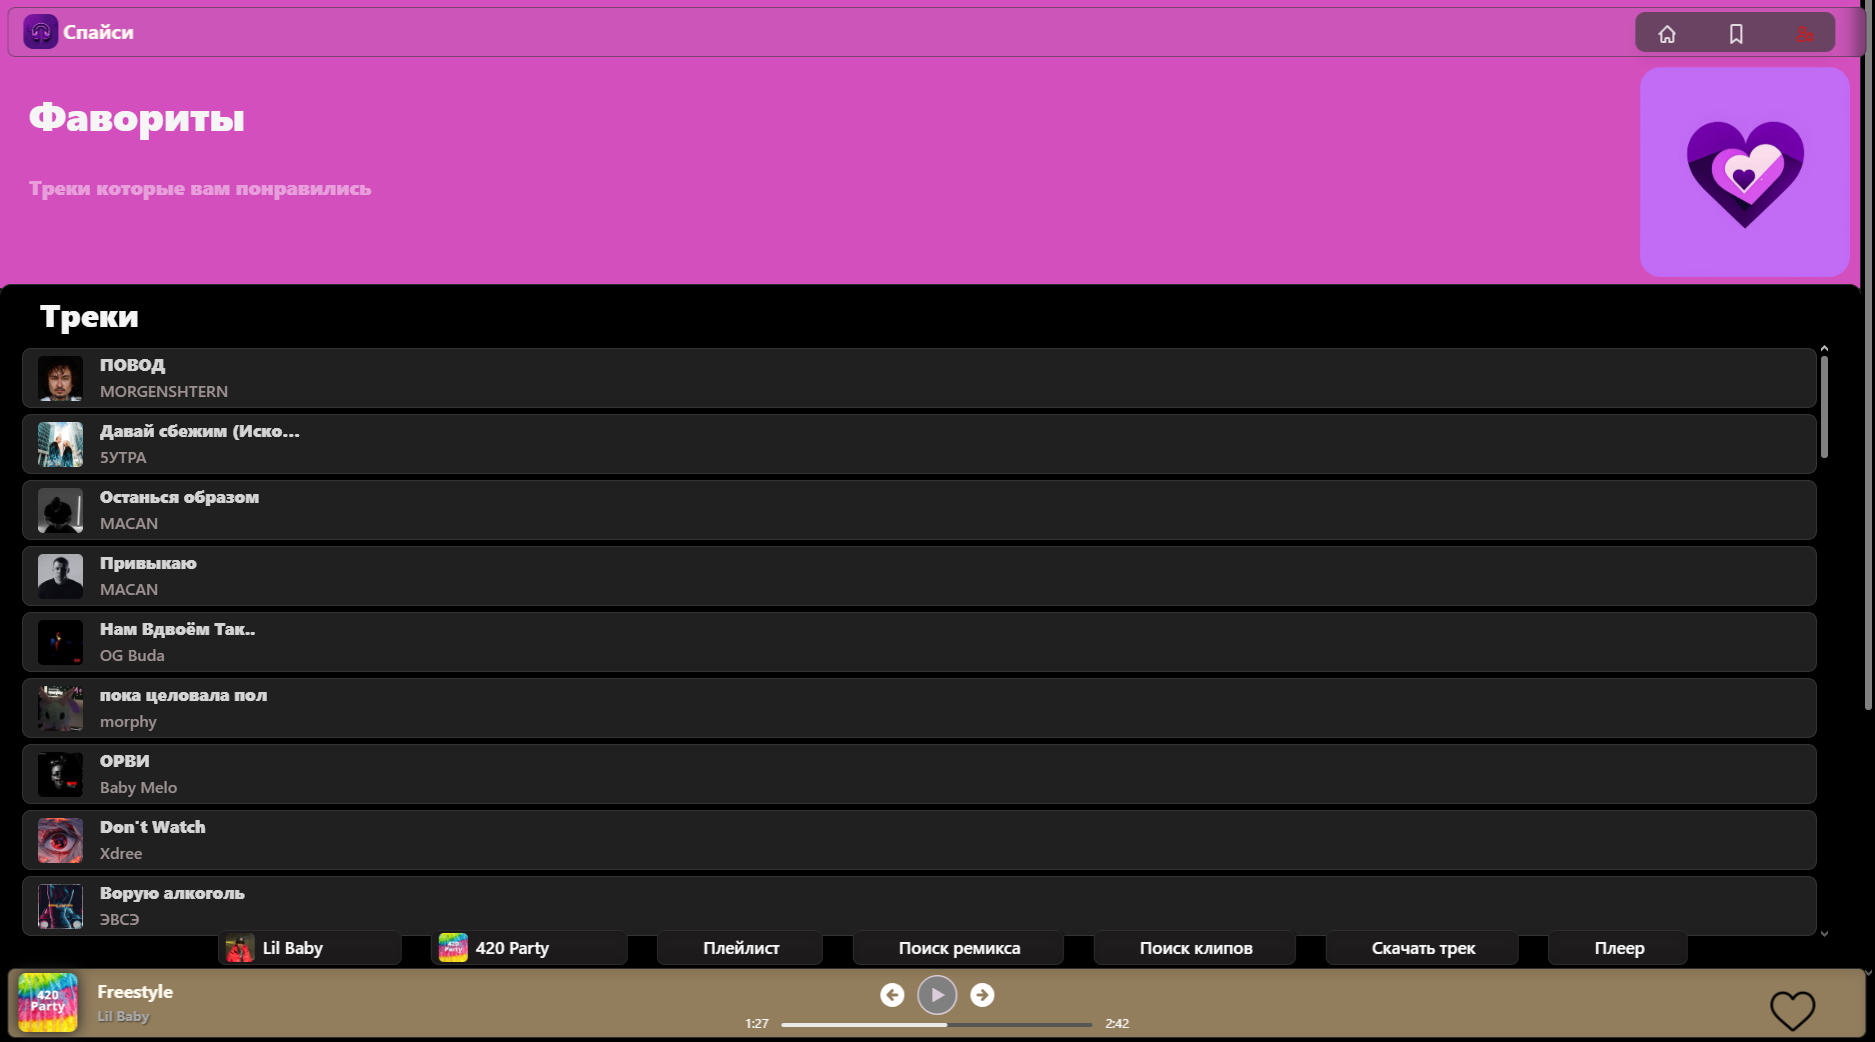Click the Привыкаю album cover
Viewport: 1875px width, 1042px height.
(60, 576)
